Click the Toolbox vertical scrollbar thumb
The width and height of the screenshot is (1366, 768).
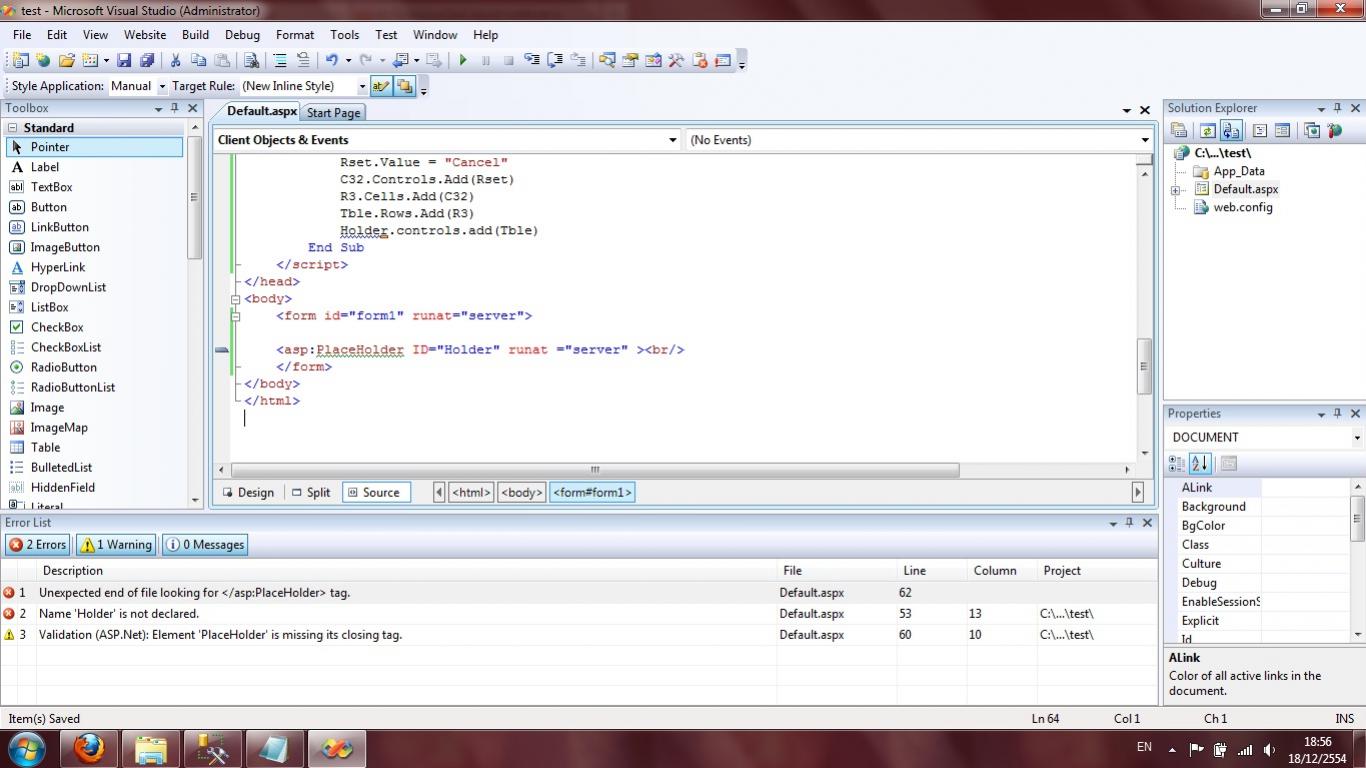pyautogui.click(x=194, y=197)
